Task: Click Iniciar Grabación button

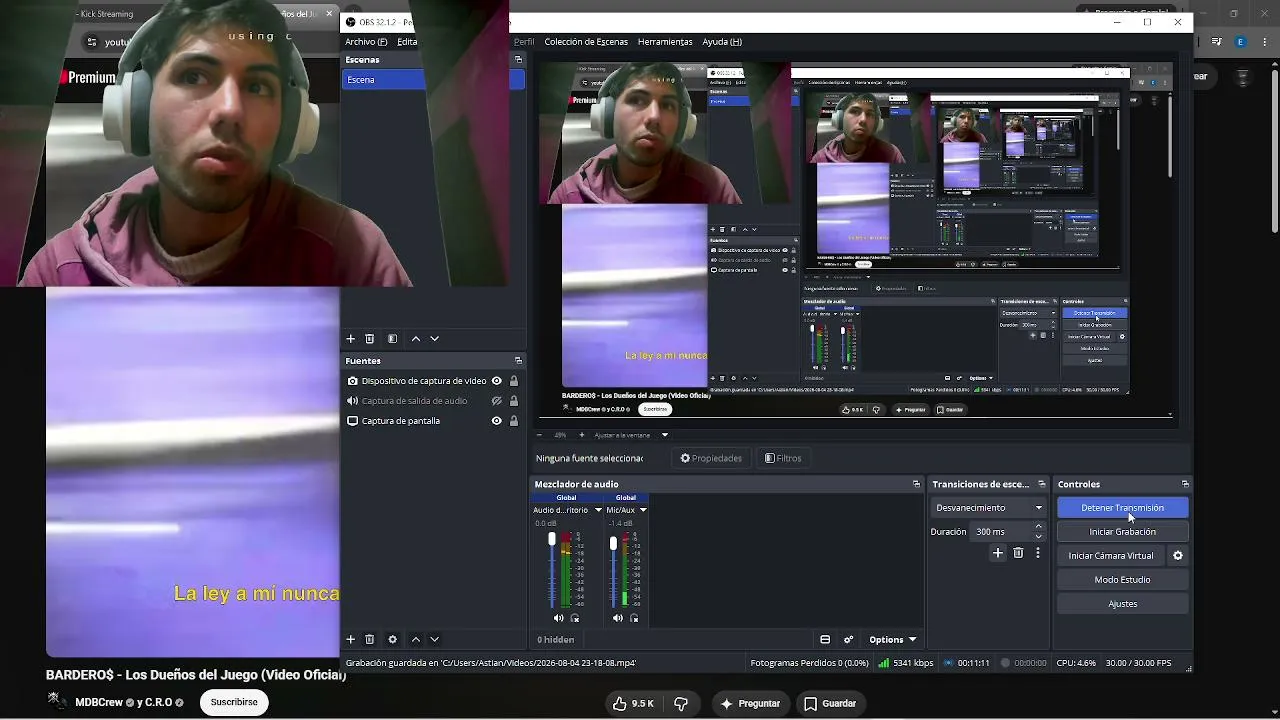Action: (x=1122, y=532)
